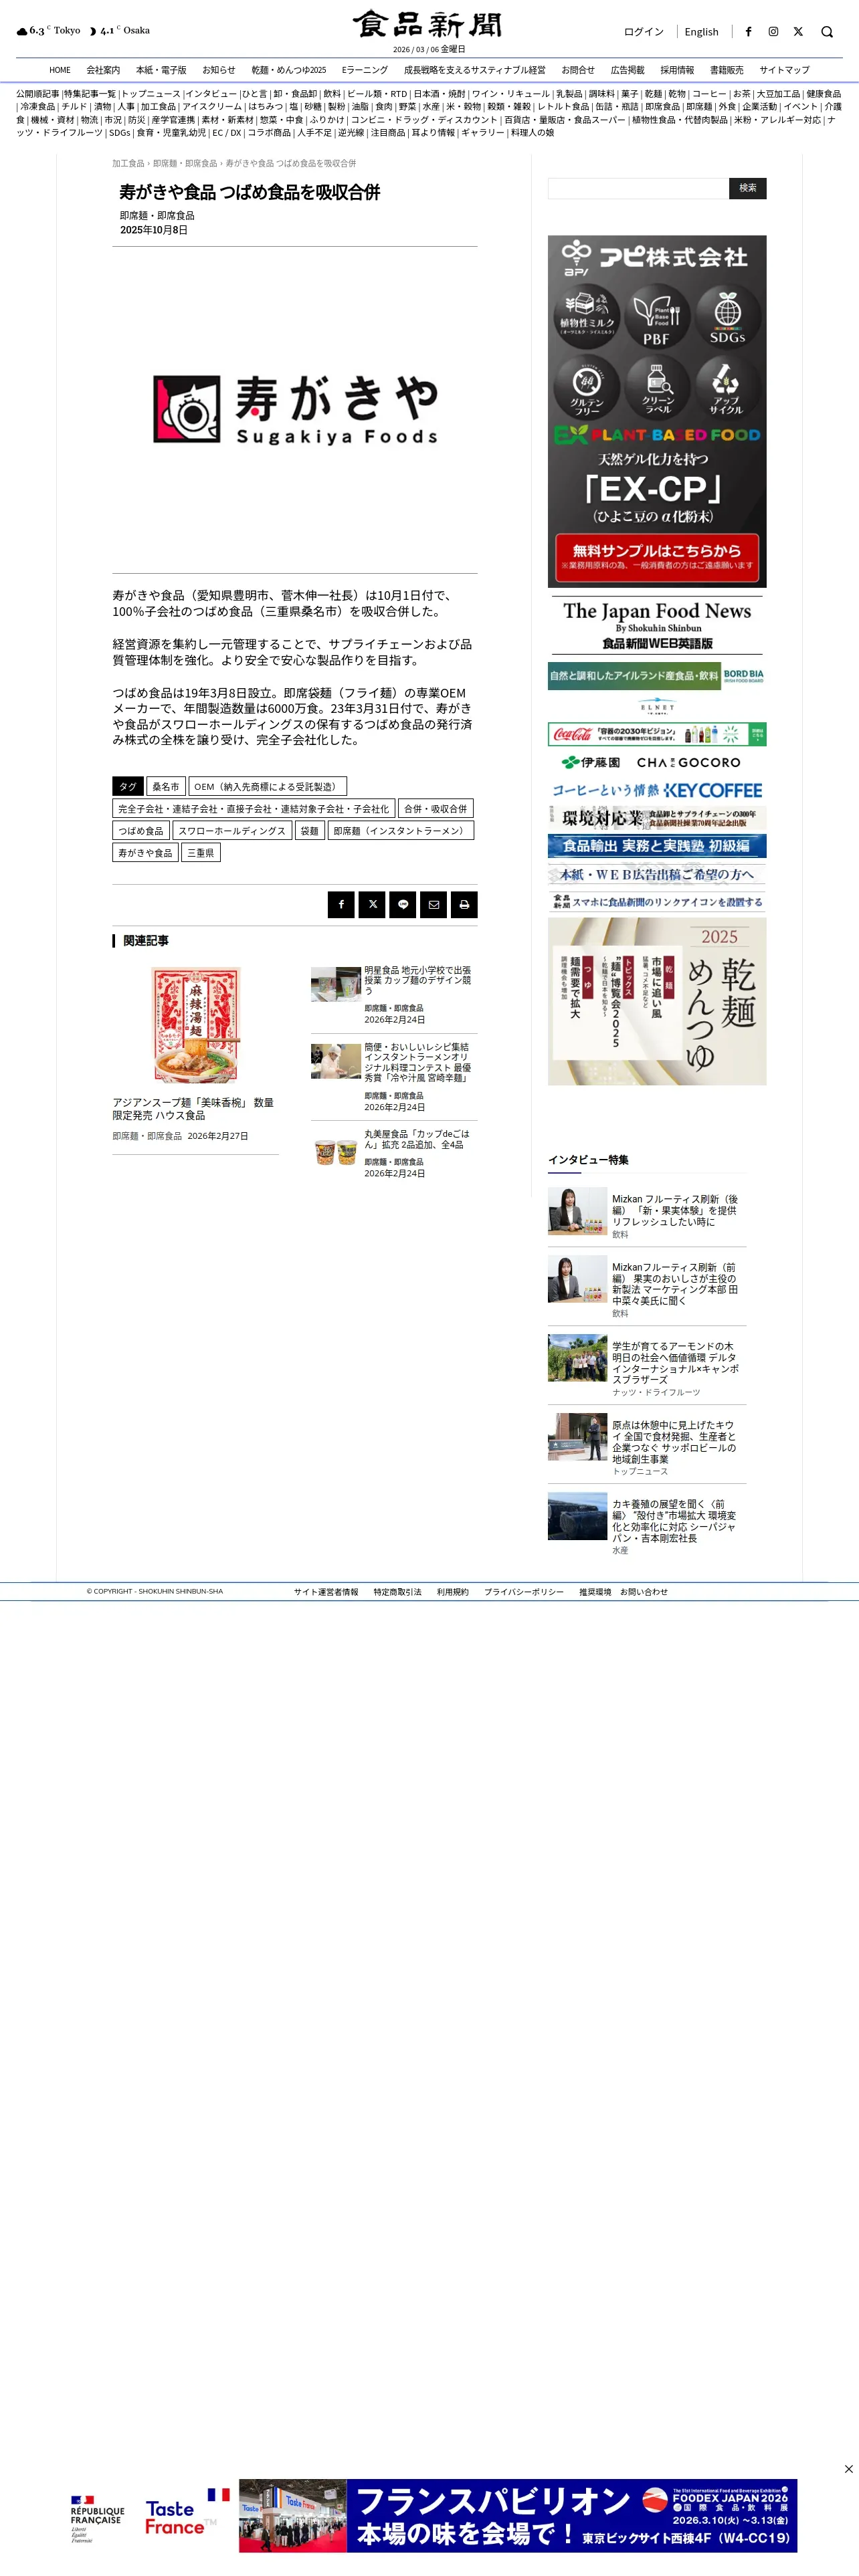Click the sidebar search input field
Image resolution: width=859 pixels, height=2576 pixels.
(x=638, y=188)
